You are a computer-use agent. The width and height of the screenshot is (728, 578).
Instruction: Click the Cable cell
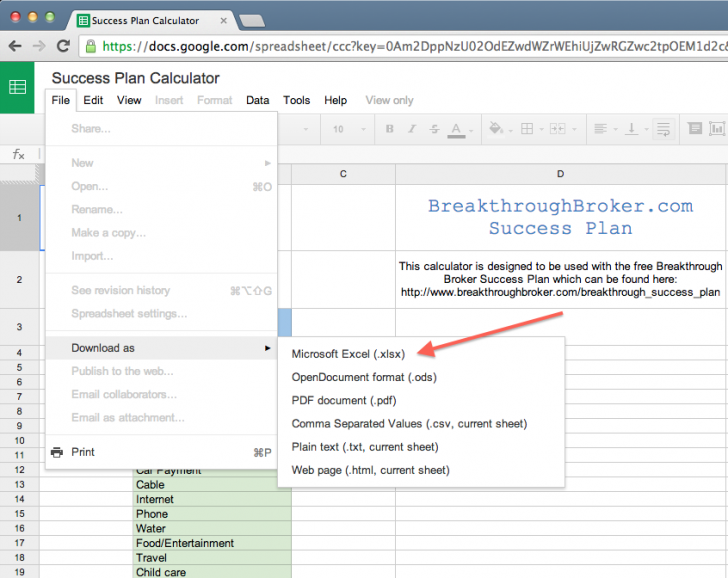coord(212,485)
